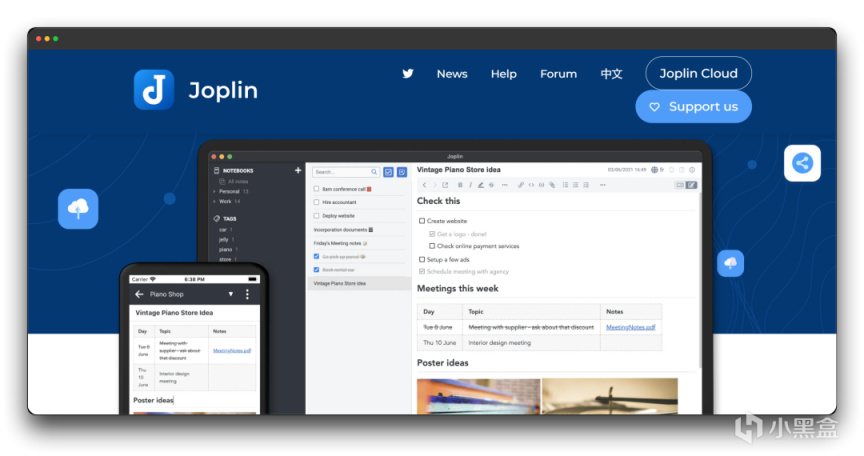864x456 pixels.
Task: Click the large cloud upload icon tile
Action: (x=78, y=209)
